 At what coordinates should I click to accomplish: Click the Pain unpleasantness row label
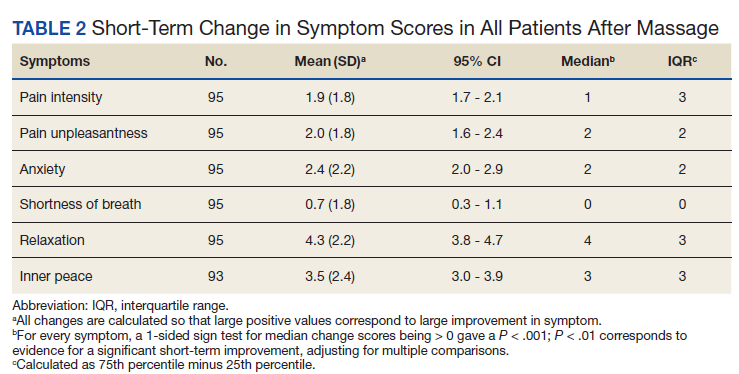pyautogui.click(x=83, y=133)
